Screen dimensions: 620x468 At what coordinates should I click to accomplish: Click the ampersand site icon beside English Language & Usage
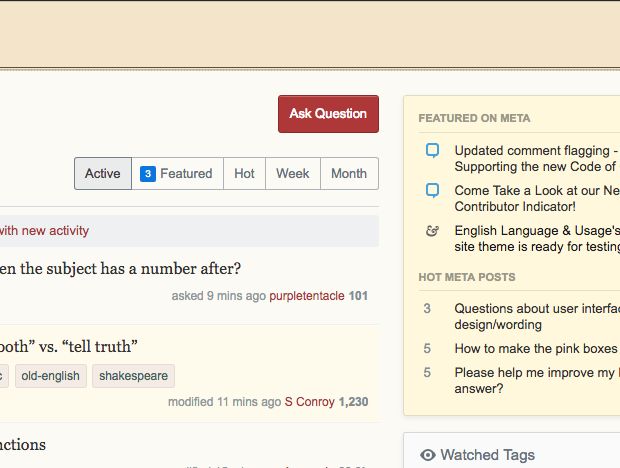(432, 230)
